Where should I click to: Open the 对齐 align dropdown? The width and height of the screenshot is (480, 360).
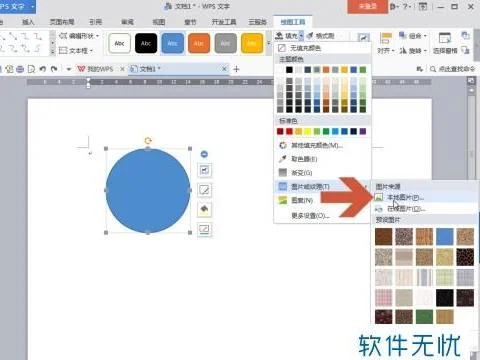click(386, 51)
